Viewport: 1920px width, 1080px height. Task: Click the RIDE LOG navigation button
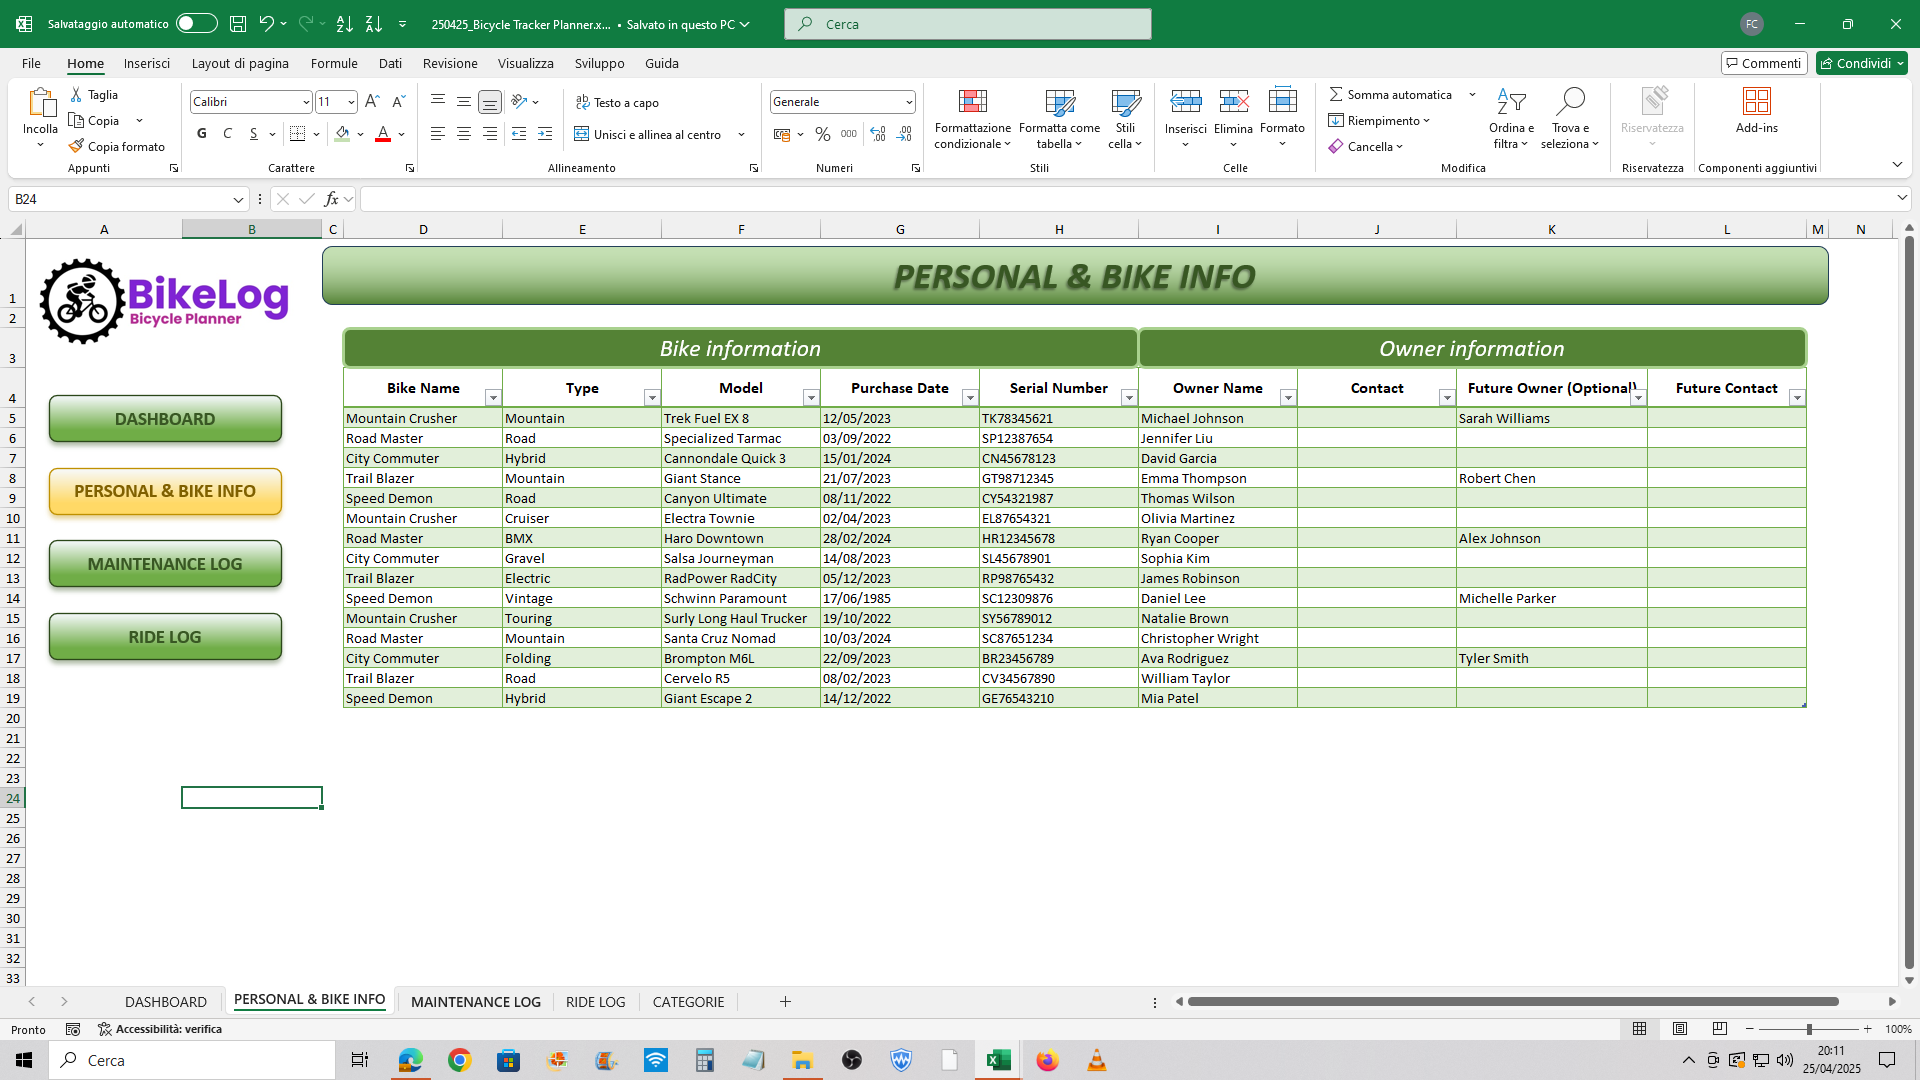coord(165,637)
